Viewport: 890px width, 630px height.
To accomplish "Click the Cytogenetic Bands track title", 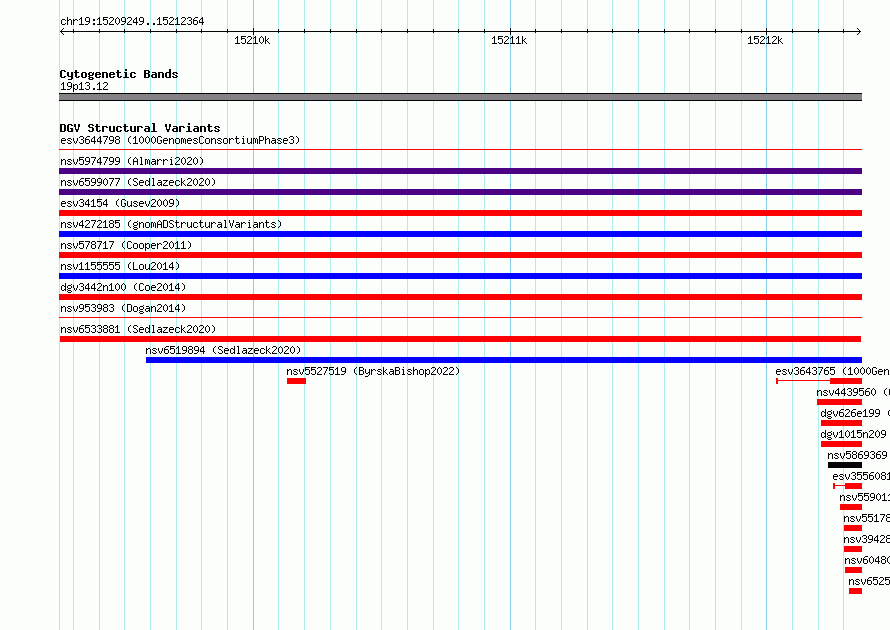I will click(x=119, y=74).
